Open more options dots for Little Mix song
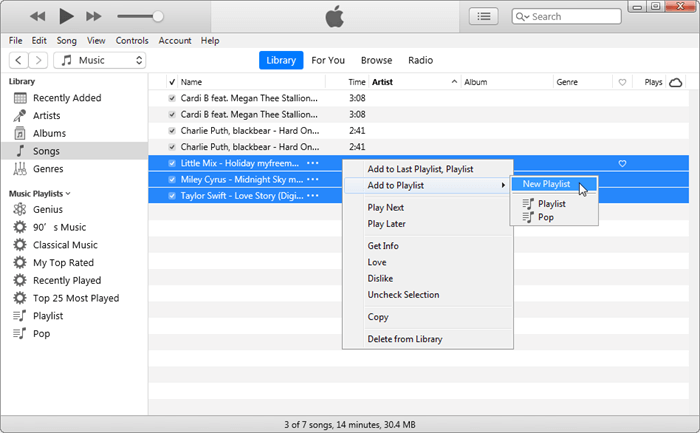The width and height of the screenshot is (700, 433). point(313,163)
